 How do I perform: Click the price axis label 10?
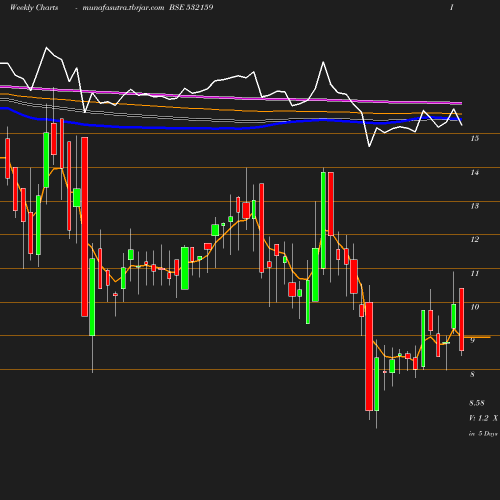pyautogui.click(x=475, y=307)
